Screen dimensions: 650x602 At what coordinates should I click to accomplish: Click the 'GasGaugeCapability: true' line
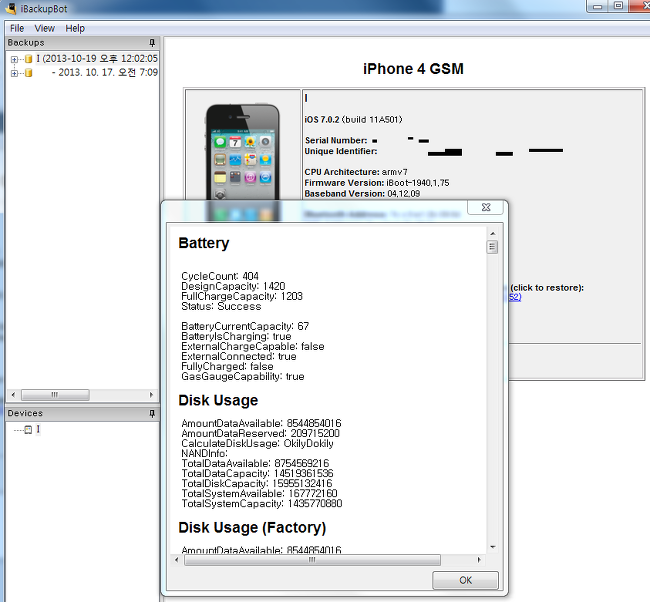point(243,376)
